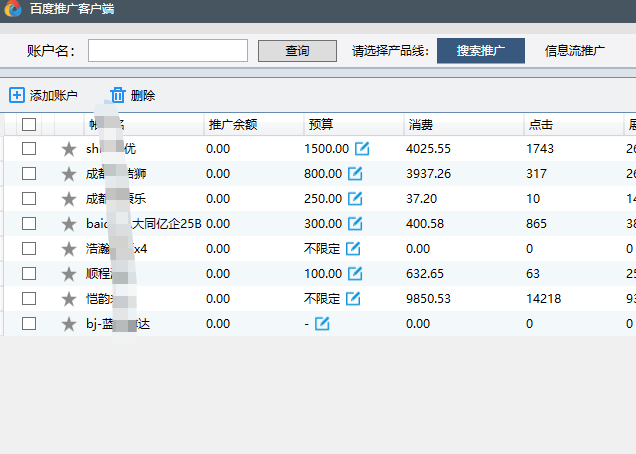
Task: Click star icon in the 100.00 budget row
Action: pos(69,274)
